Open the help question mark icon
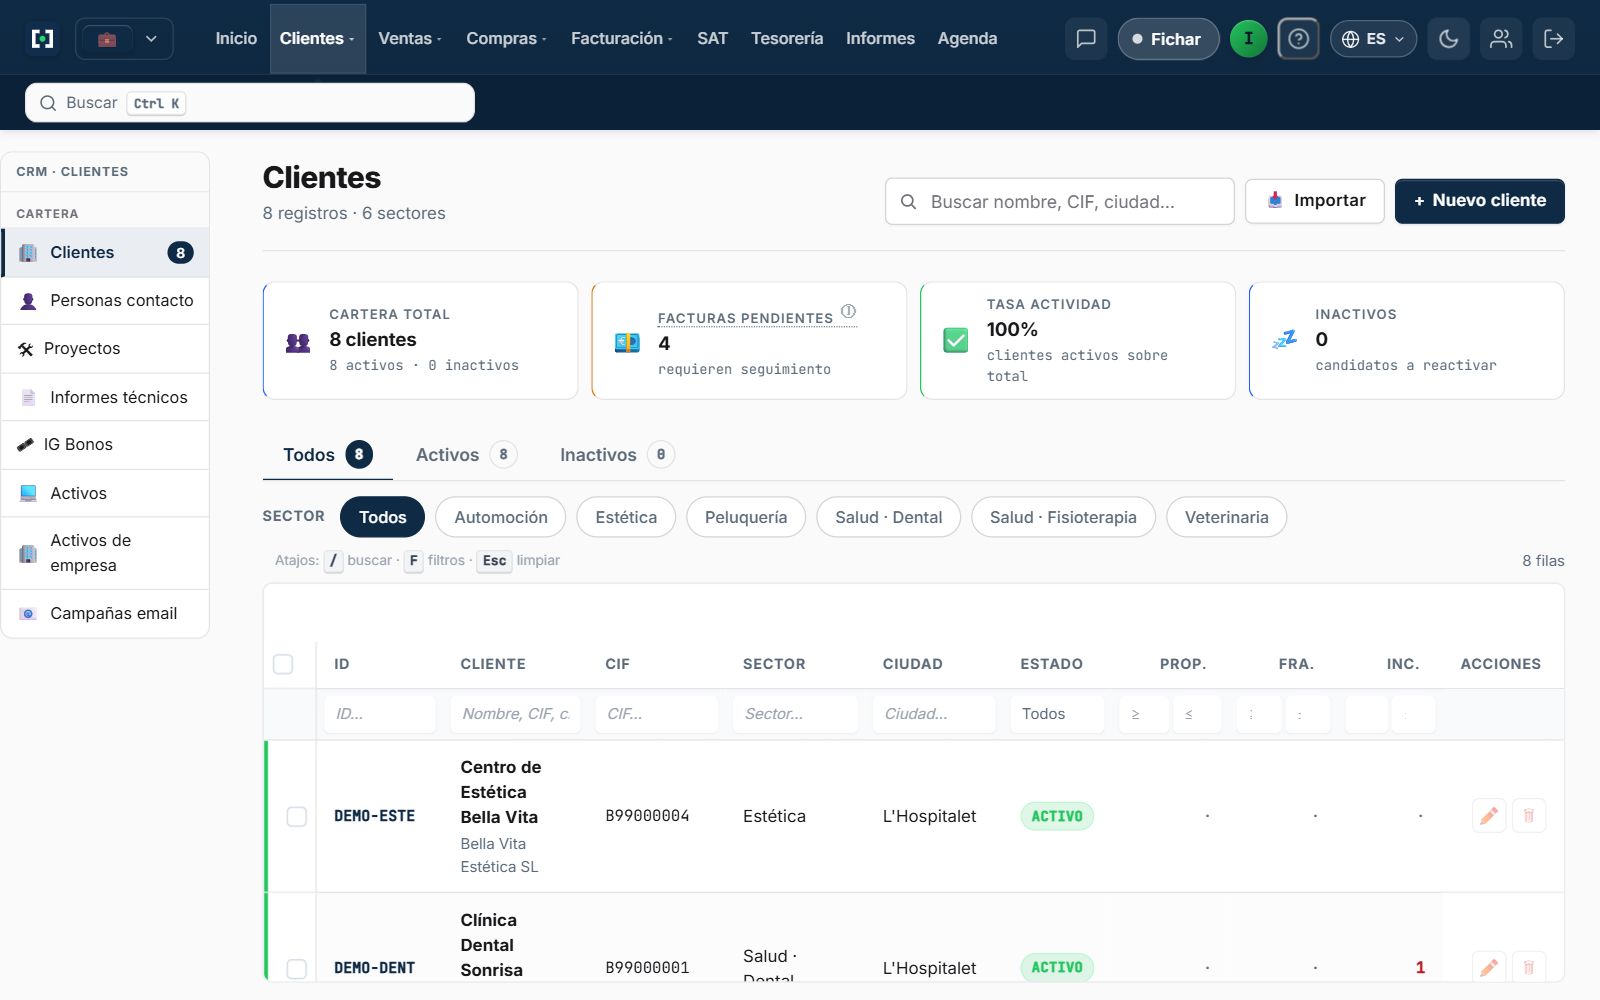1600x1000 pixels. point(1298,39)
